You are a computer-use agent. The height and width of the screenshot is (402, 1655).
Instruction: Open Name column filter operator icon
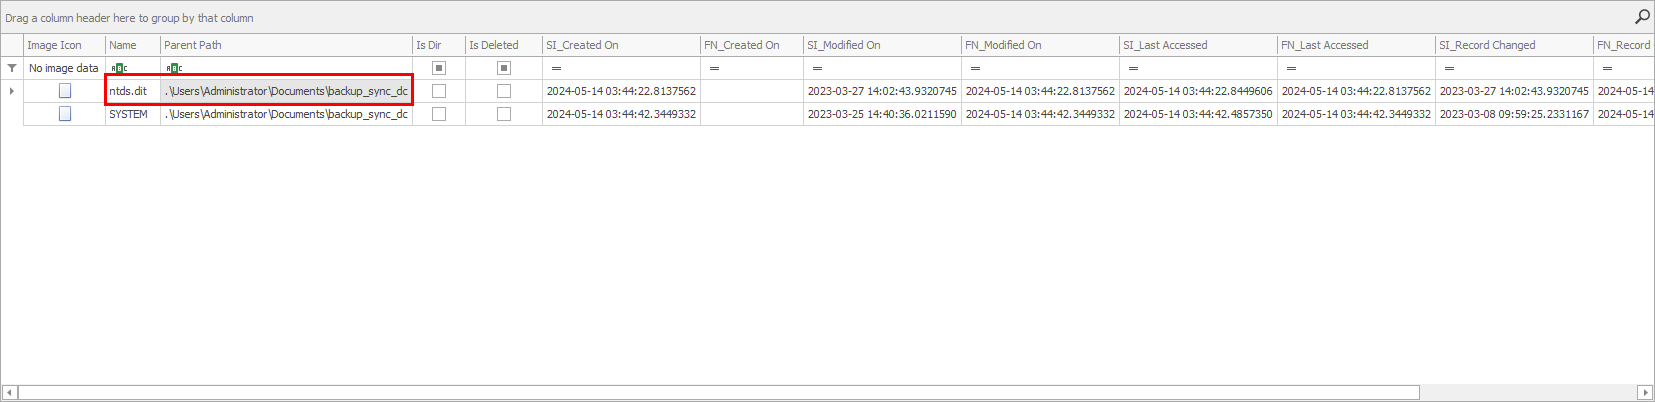click(119, 68)
